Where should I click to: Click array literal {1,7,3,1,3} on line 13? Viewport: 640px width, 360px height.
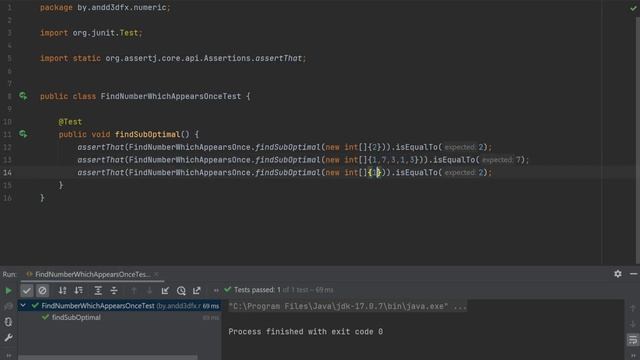tap(394, 160)
